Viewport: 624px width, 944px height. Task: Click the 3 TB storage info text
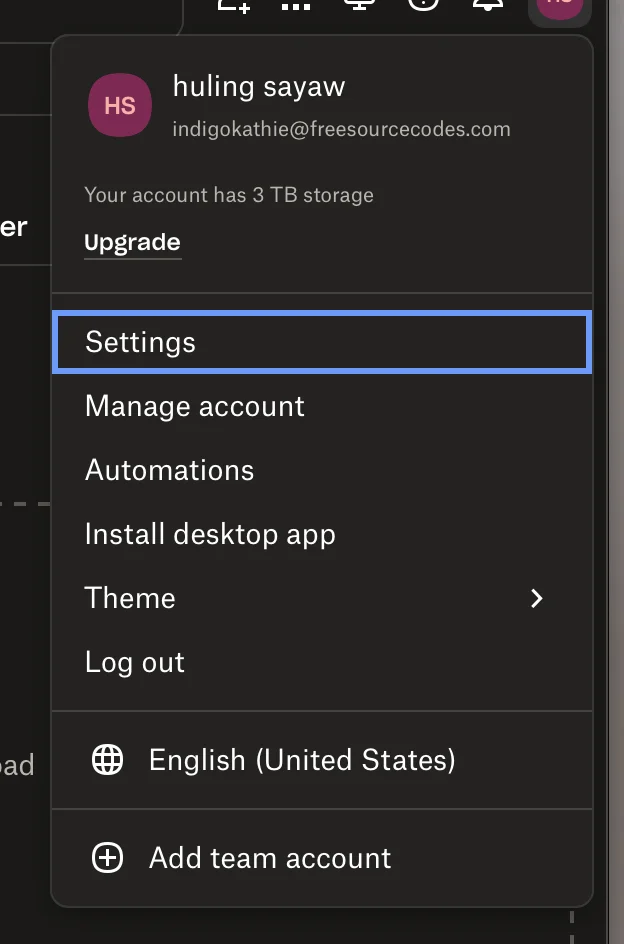[229, 195]
